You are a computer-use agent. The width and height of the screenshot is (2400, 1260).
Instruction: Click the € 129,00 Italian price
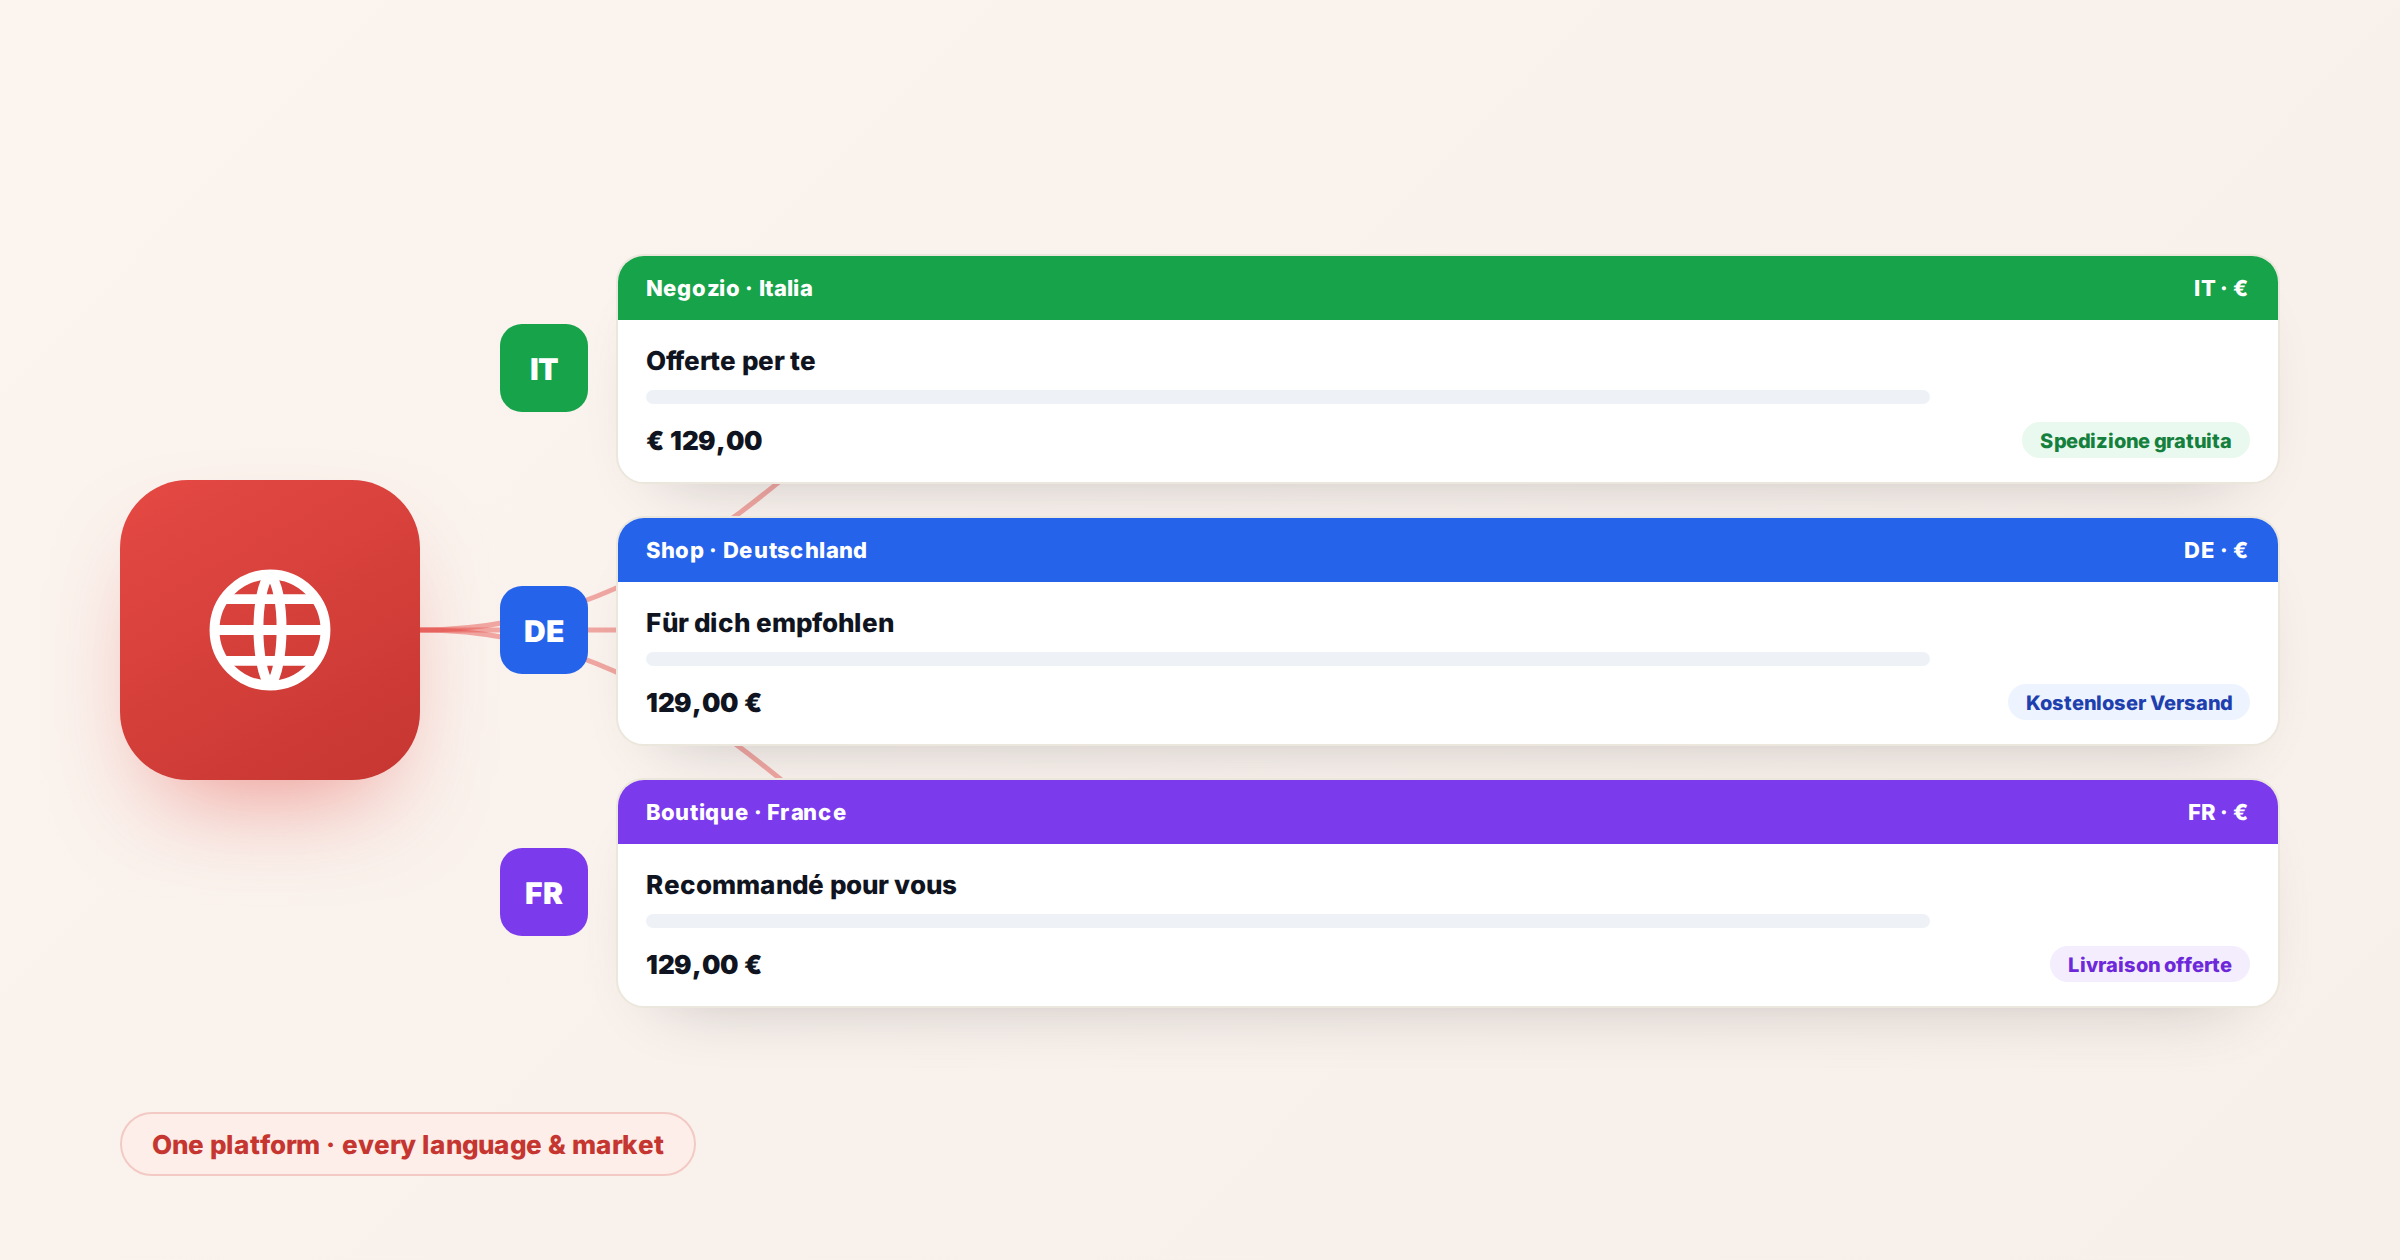pos(704,441)
